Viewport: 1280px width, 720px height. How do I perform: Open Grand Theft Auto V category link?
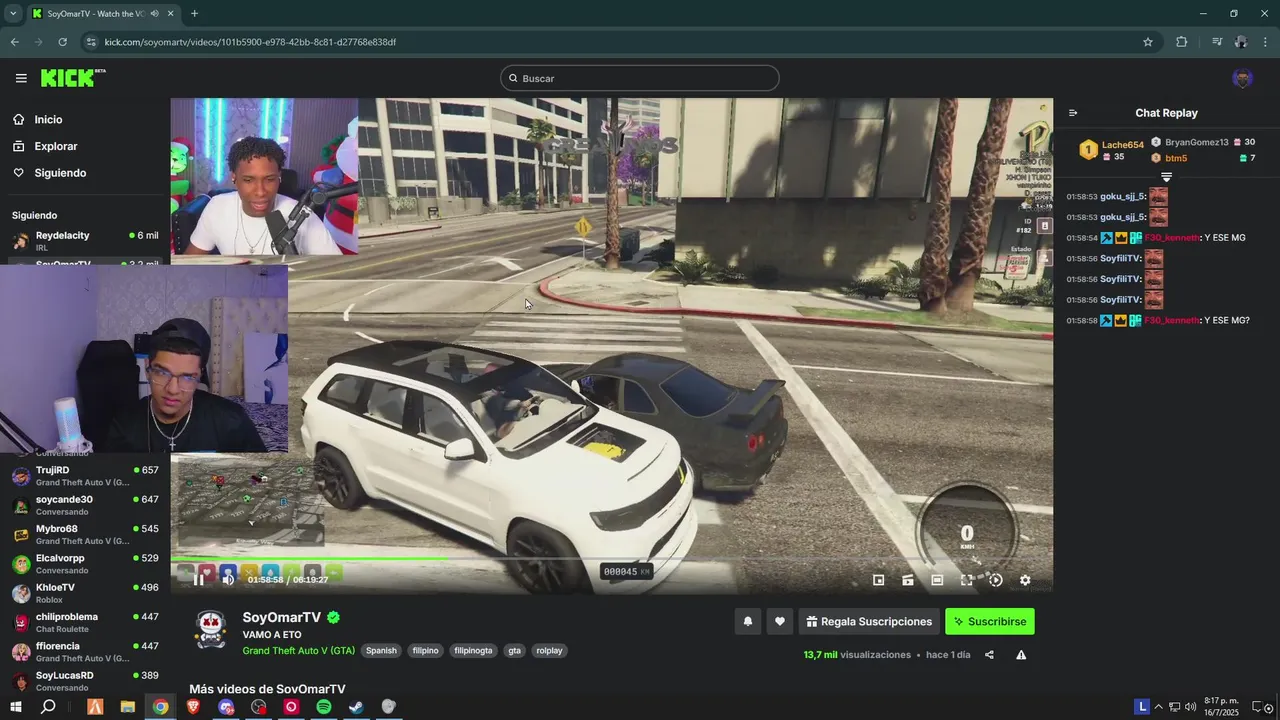click(x=298, y=650)
